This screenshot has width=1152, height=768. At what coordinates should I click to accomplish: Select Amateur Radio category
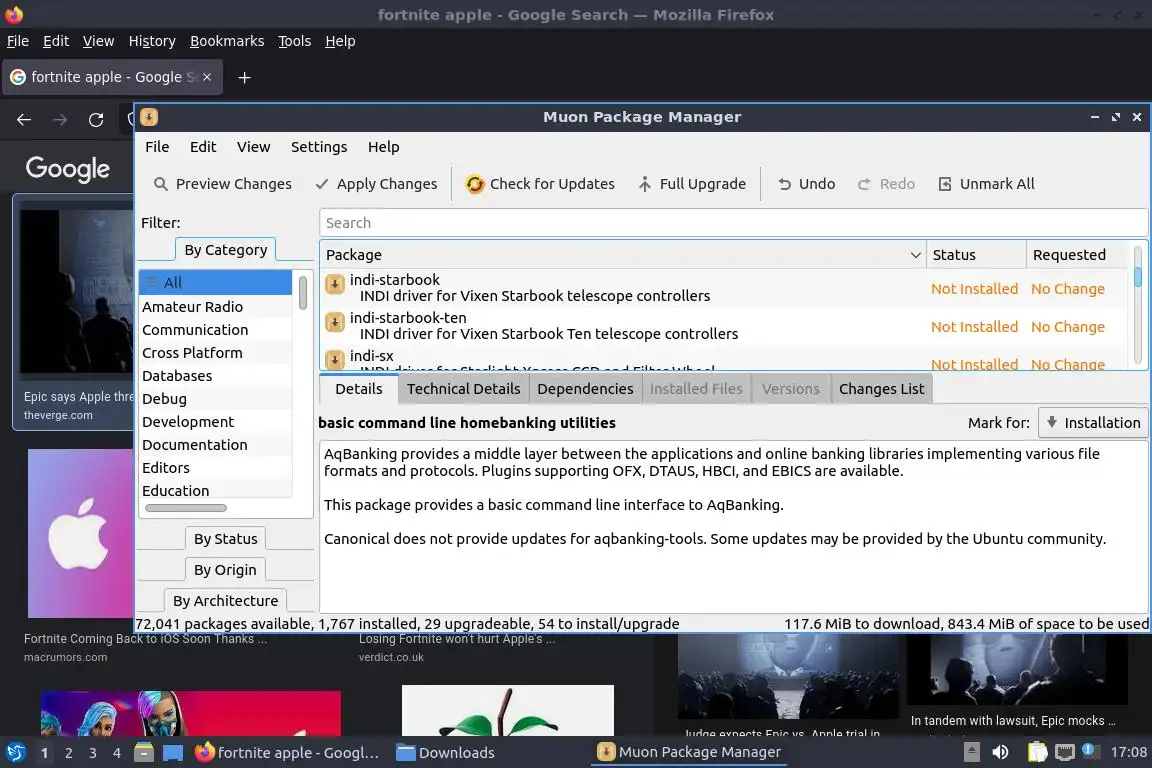click(x=215, y=306)
